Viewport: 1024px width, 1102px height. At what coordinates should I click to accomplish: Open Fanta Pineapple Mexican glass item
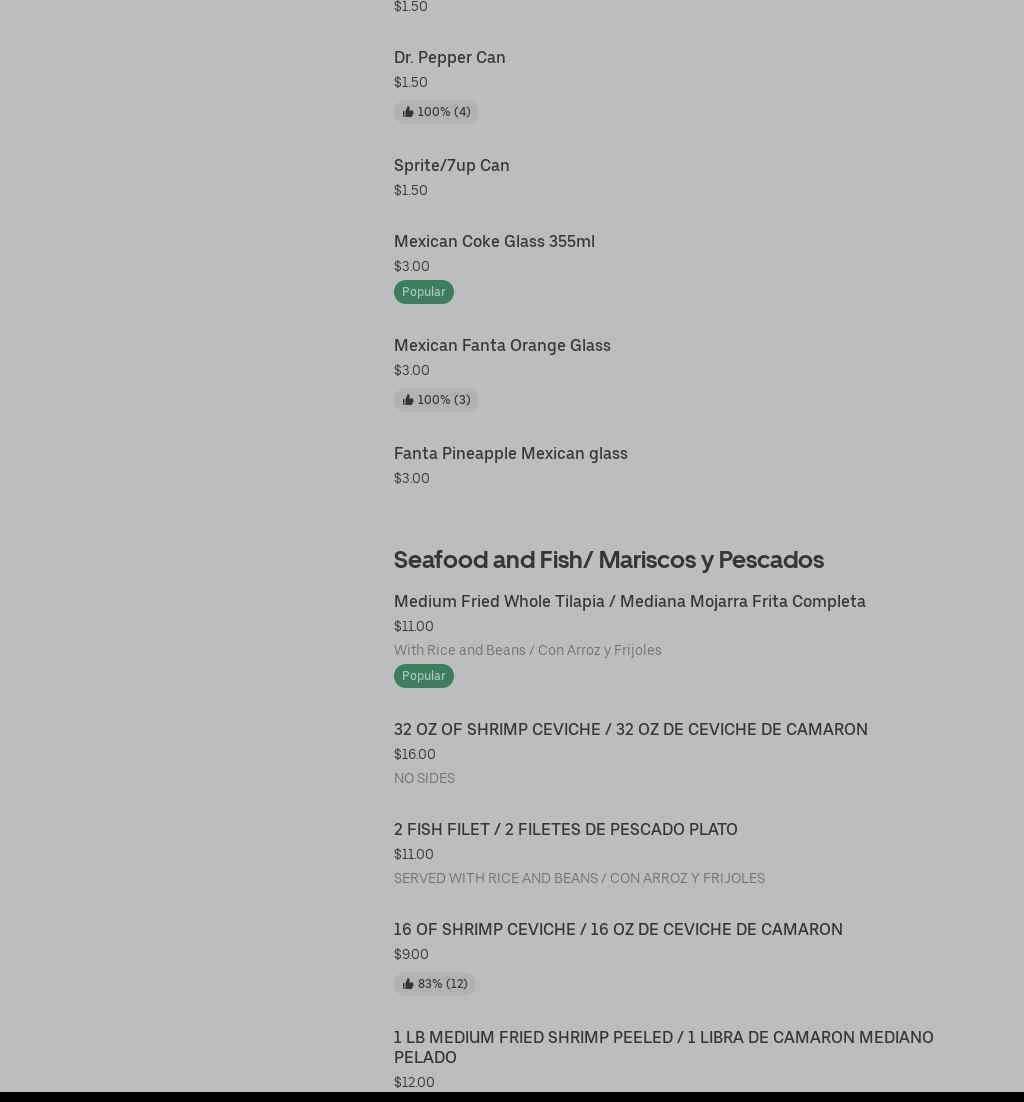click(510, 453)
